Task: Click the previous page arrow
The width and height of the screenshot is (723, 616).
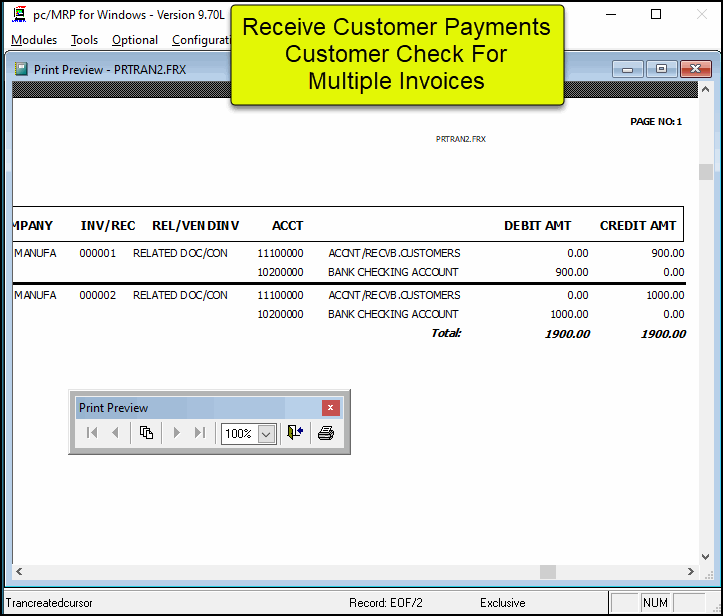Action: tap(115, 433)
